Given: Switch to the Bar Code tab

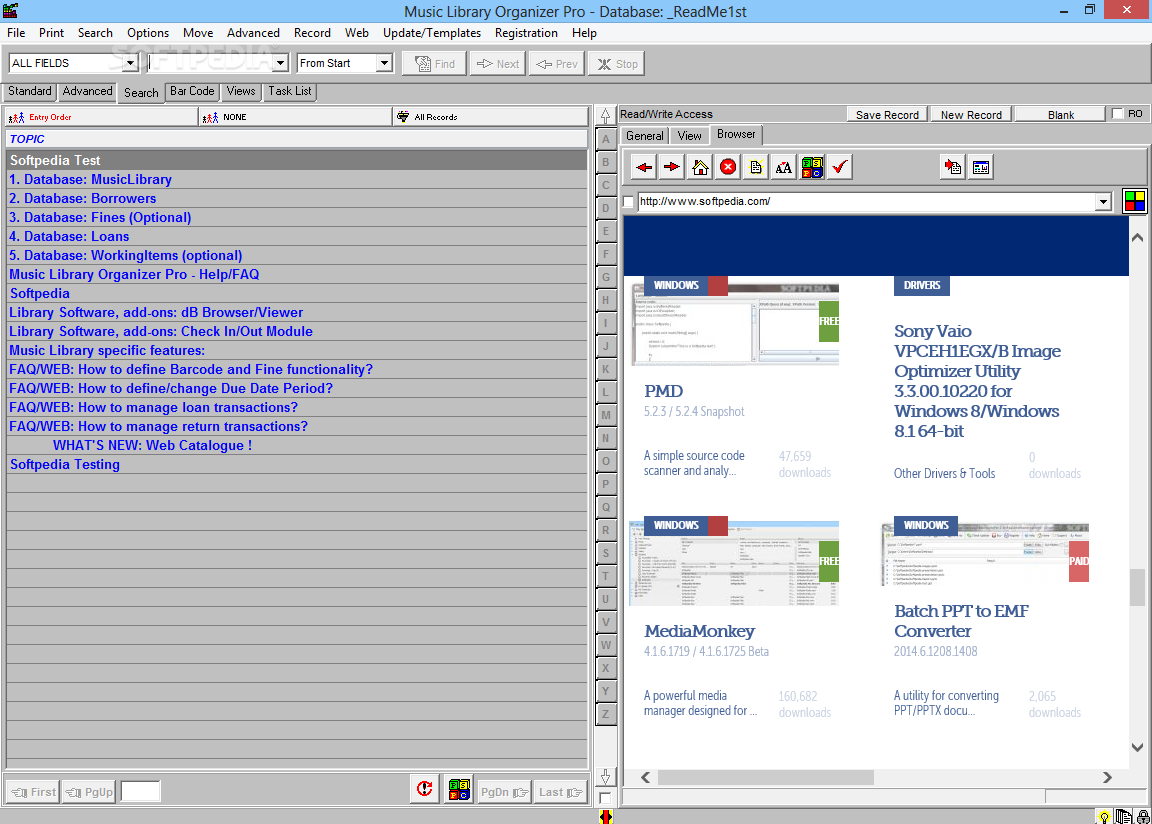Looking at the screenshot, I should pos(192,91).
